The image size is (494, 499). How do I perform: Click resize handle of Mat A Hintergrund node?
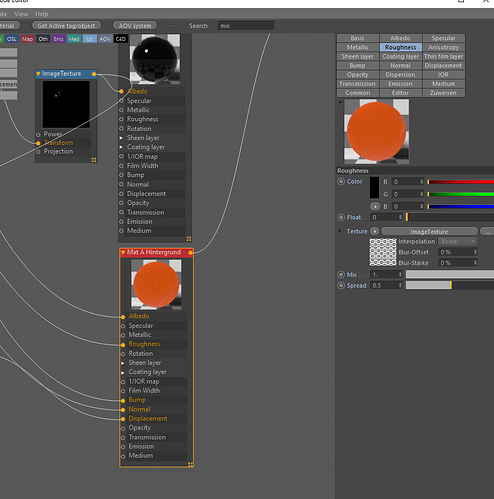tap(190, 464)
